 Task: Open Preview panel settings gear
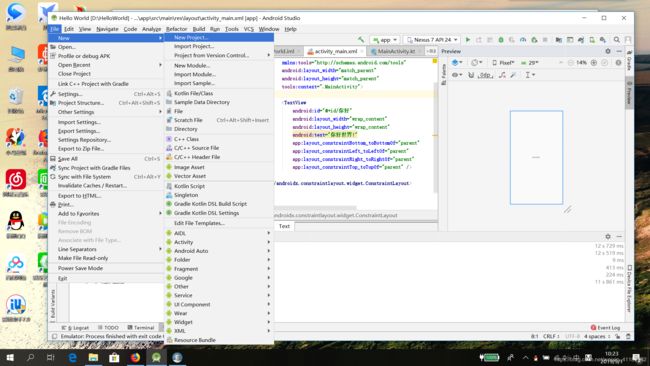(608, 51)
